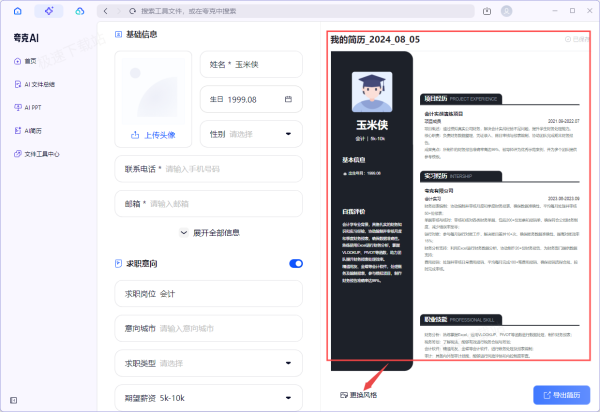
Task: Open AI 文件总结 in the sidebar
Action: [x=34, y=85]
